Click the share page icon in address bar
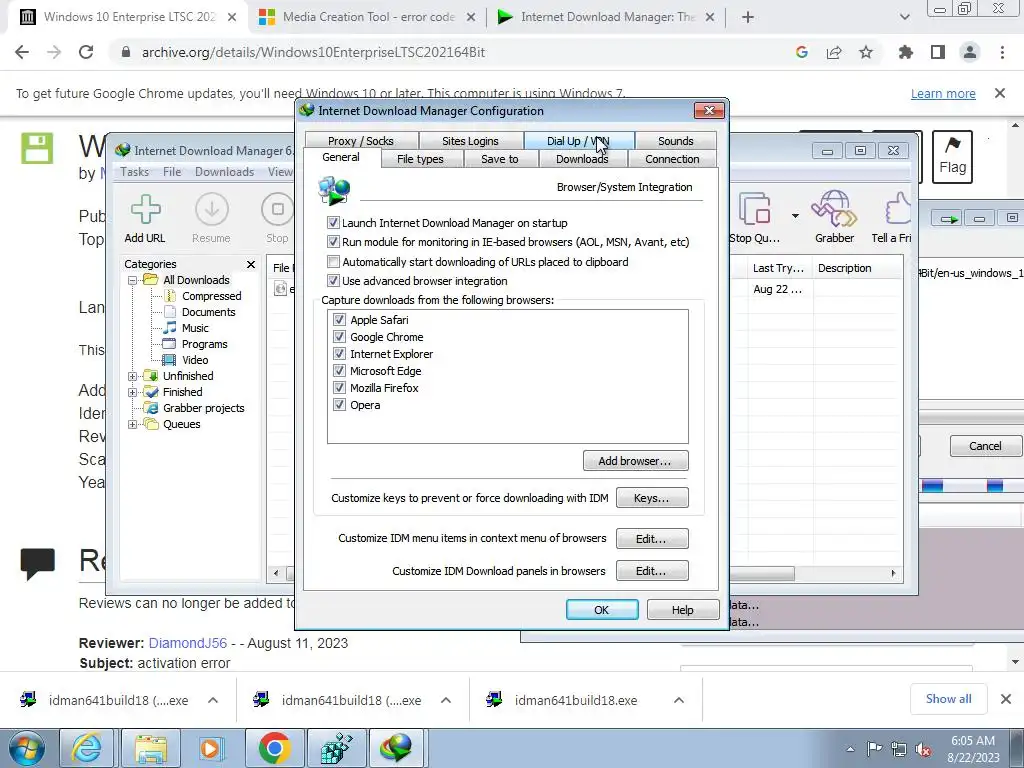The width and height of the screenshot is (1024, 768). click(834, 52)
